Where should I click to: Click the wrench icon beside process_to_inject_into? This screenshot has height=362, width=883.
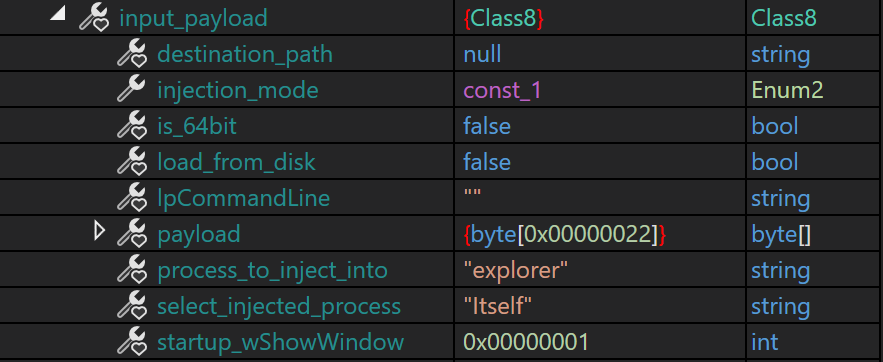point(132,270)
